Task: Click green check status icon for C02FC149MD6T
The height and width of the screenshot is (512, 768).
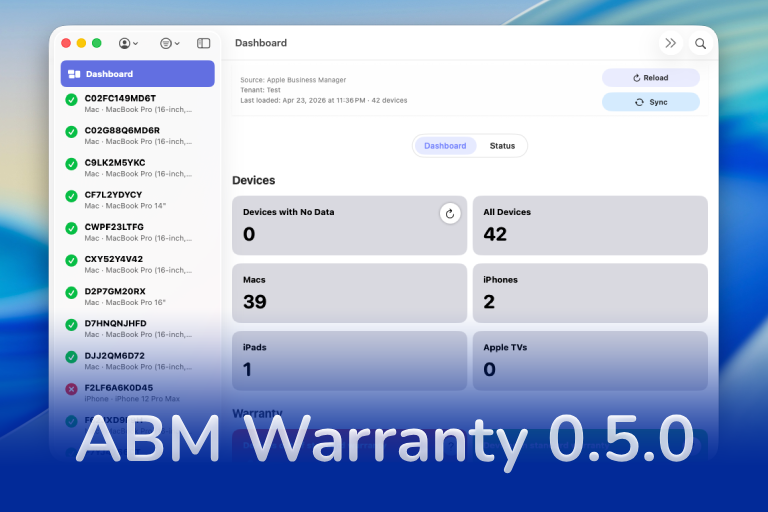Action: [x=72, y=100]
